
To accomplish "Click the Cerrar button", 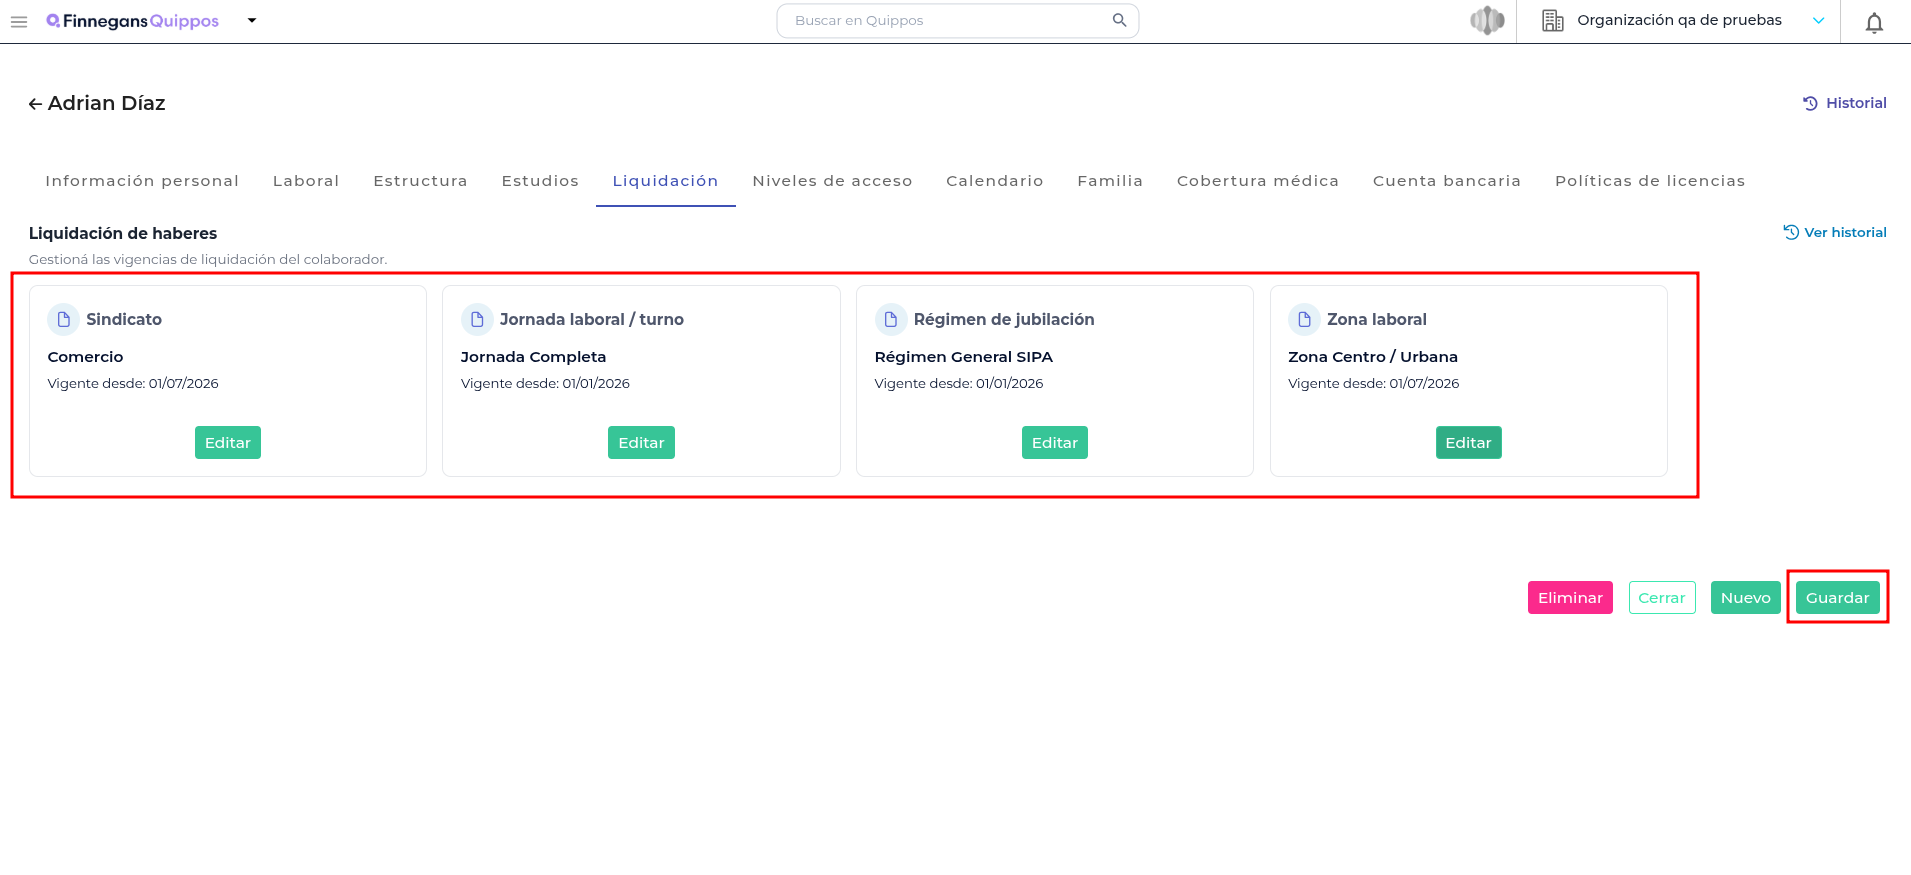I will pos(1662,598).
